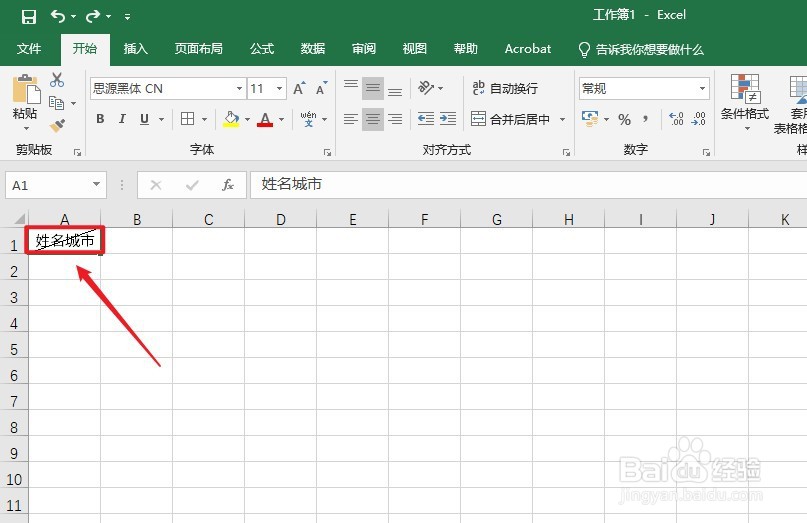
Task: Apply comma style
Action: (645, 119)
